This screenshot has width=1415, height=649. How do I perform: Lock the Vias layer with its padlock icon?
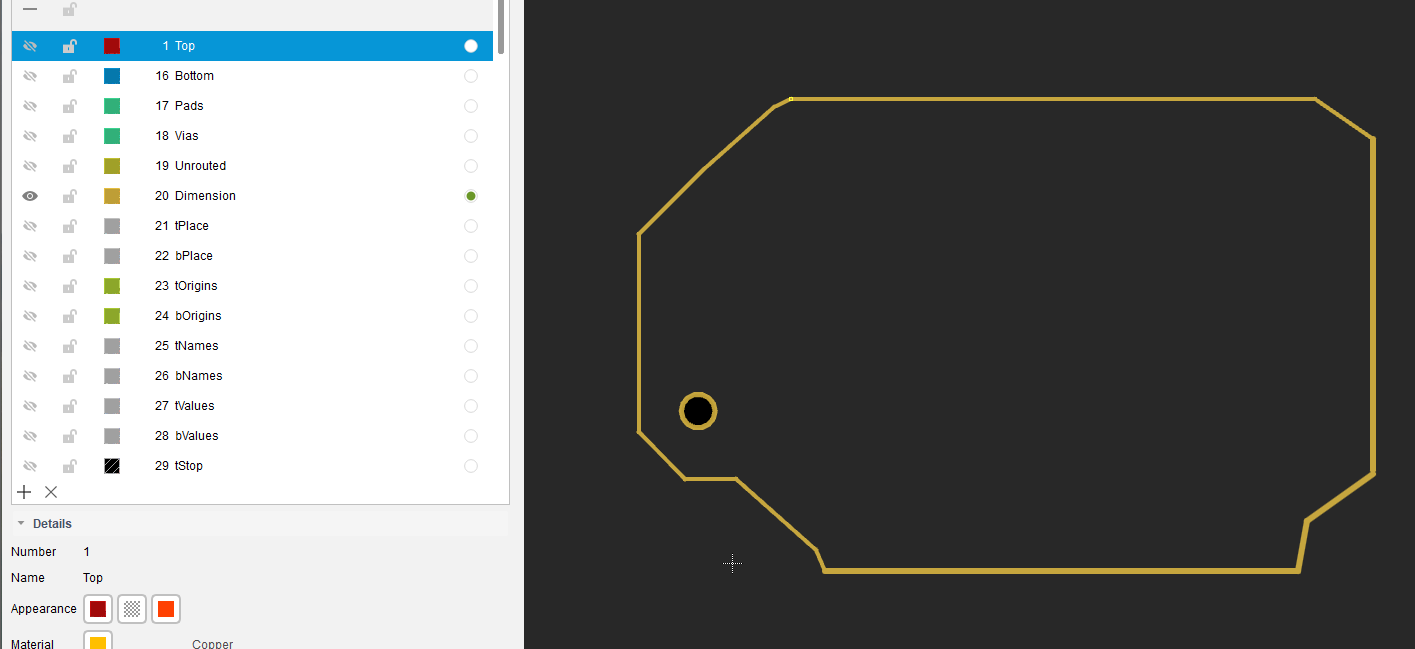tap(69, 136)
